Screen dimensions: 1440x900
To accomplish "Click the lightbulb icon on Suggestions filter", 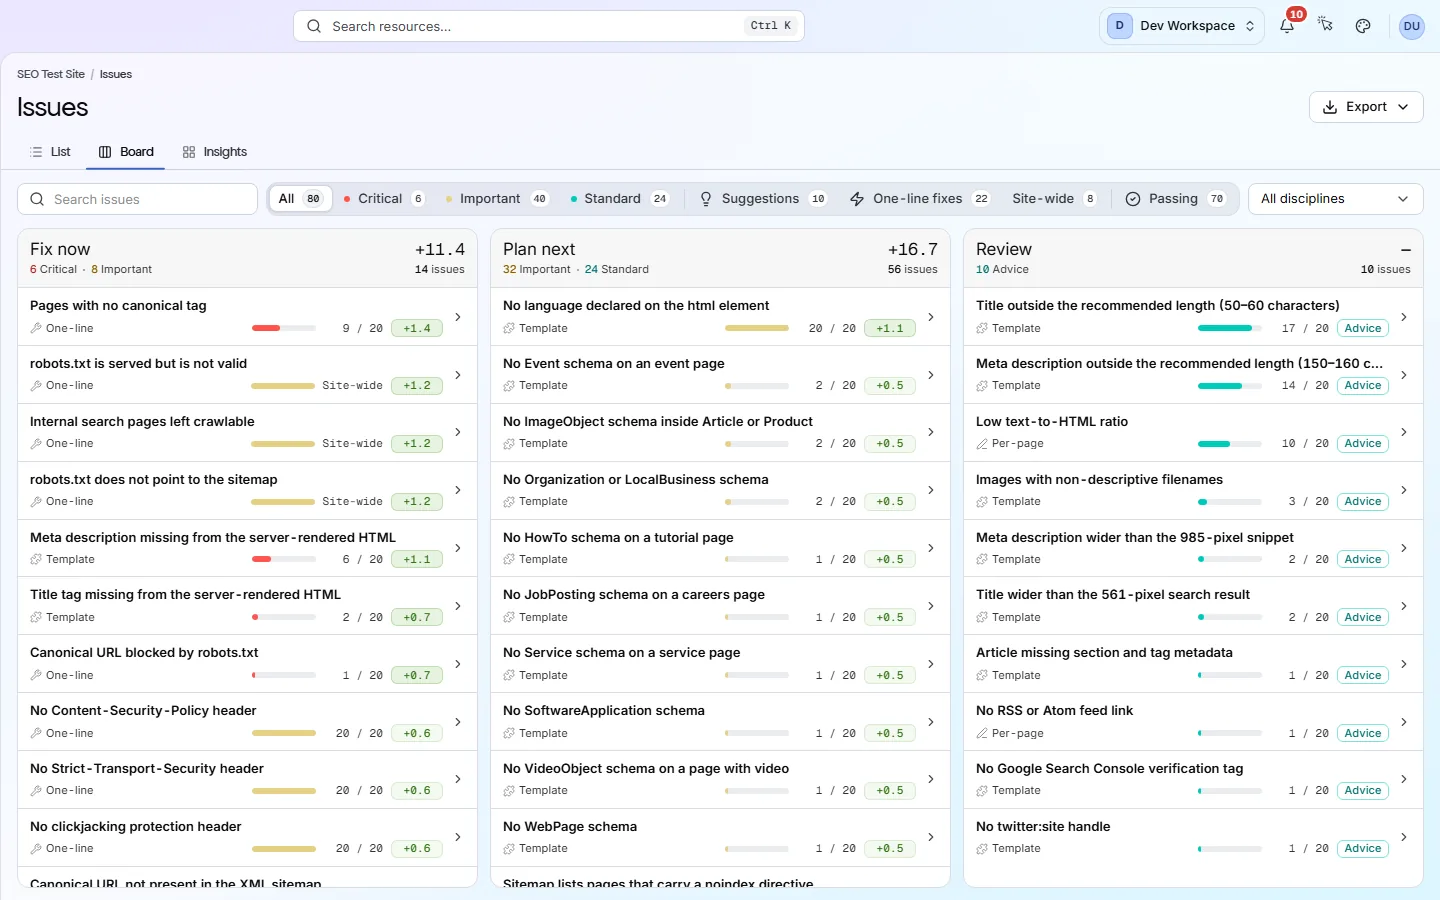I will click(706, 199).
